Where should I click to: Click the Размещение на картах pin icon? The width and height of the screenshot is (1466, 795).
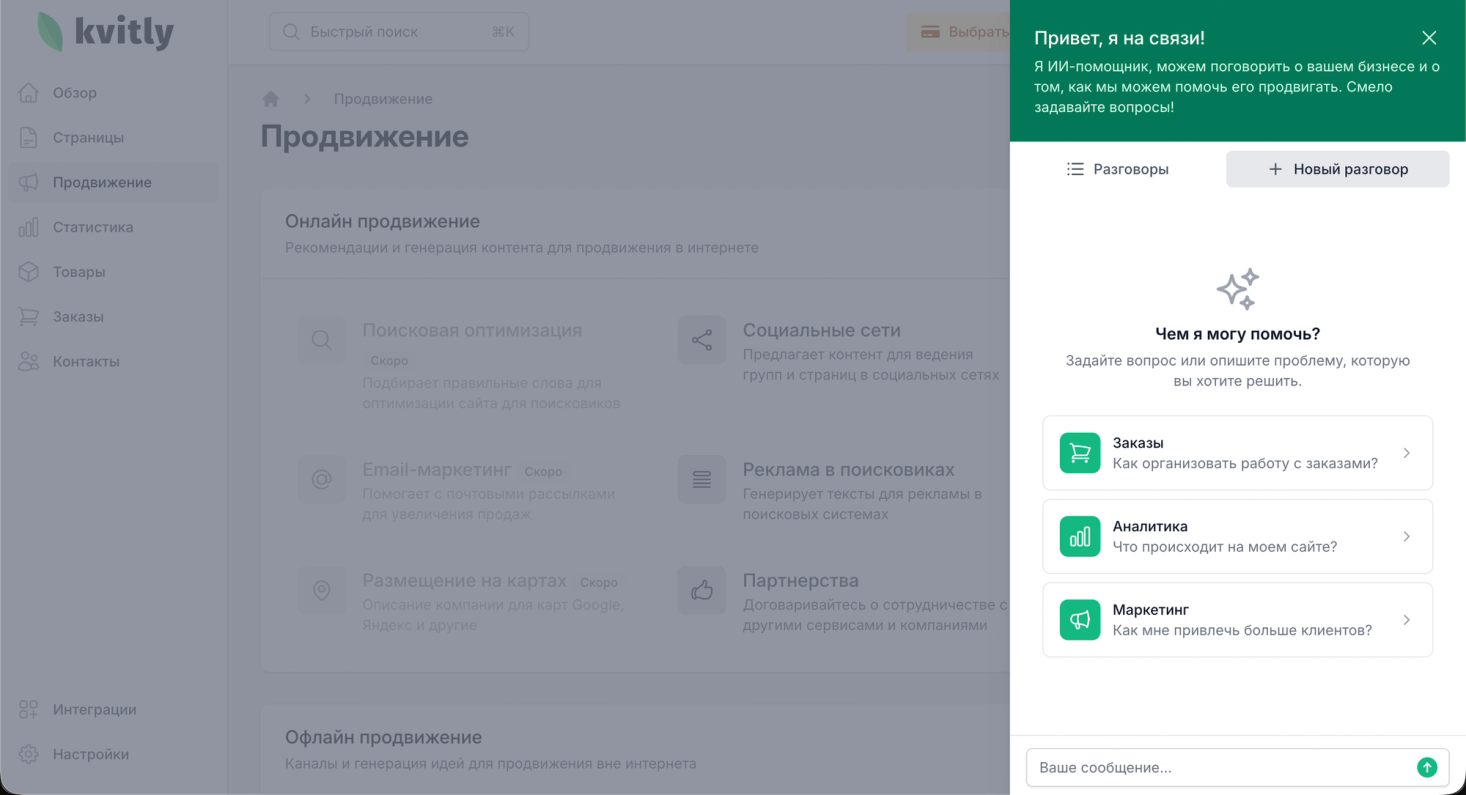click(322, 591)
